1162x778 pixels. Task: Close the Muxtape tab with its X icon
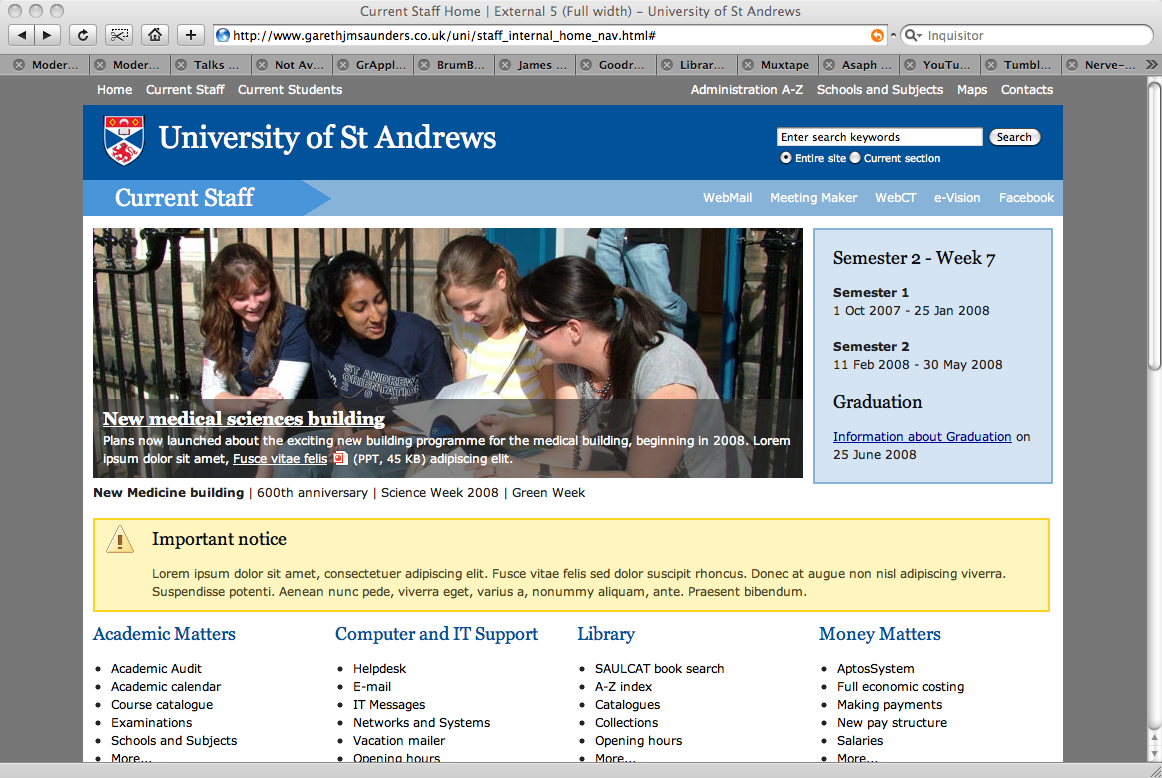(x=747, y=65)
